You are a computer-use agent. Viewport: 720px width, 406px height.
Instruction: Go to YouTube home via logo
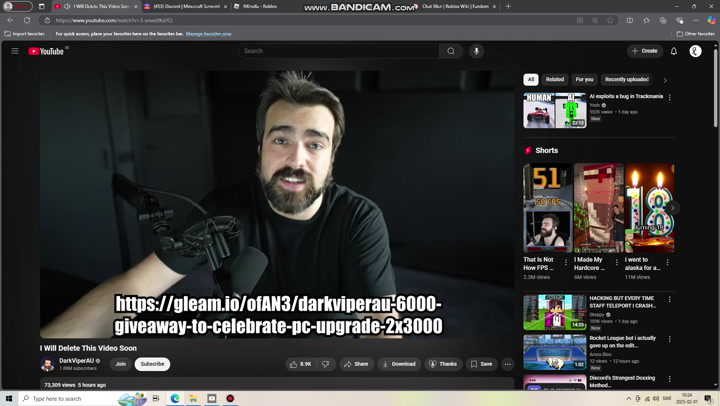click(46, 51)
